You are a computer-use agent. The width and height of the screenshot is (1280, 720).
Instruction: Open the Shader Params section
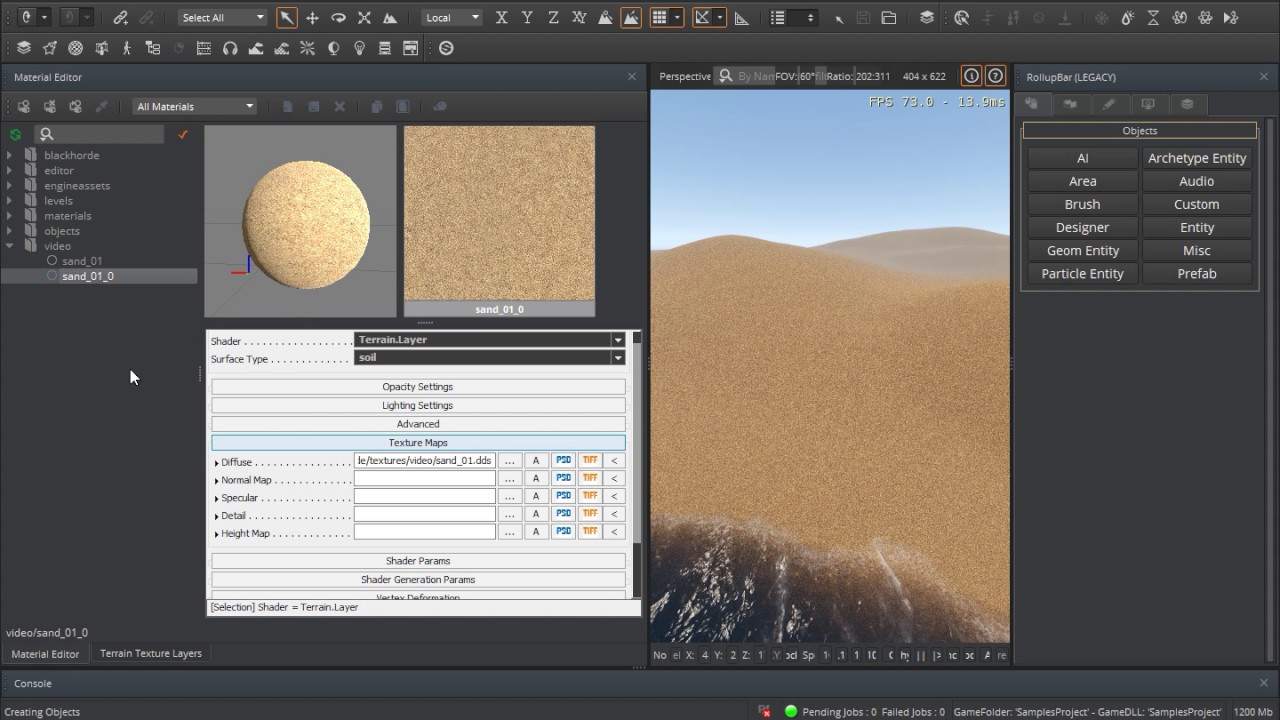pos(418,561)
